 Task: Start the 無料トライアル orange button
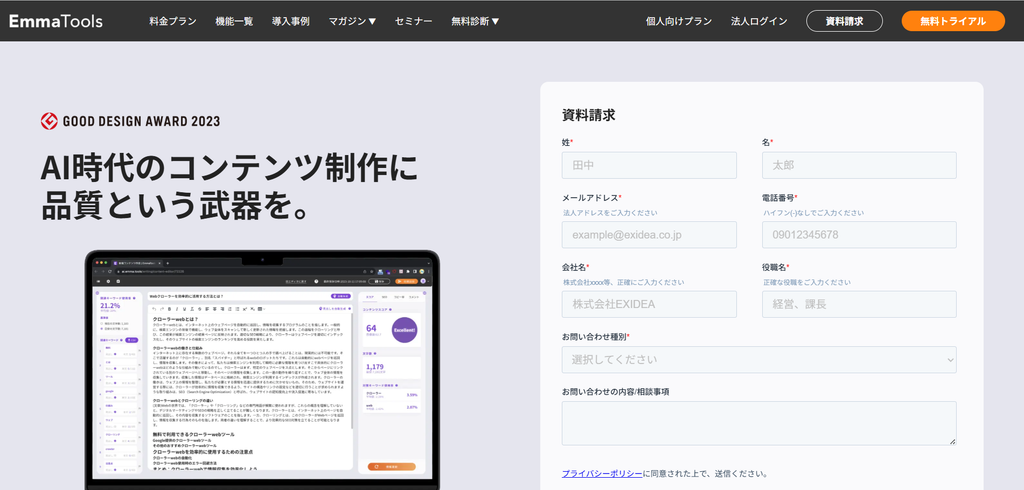point(953,21)
